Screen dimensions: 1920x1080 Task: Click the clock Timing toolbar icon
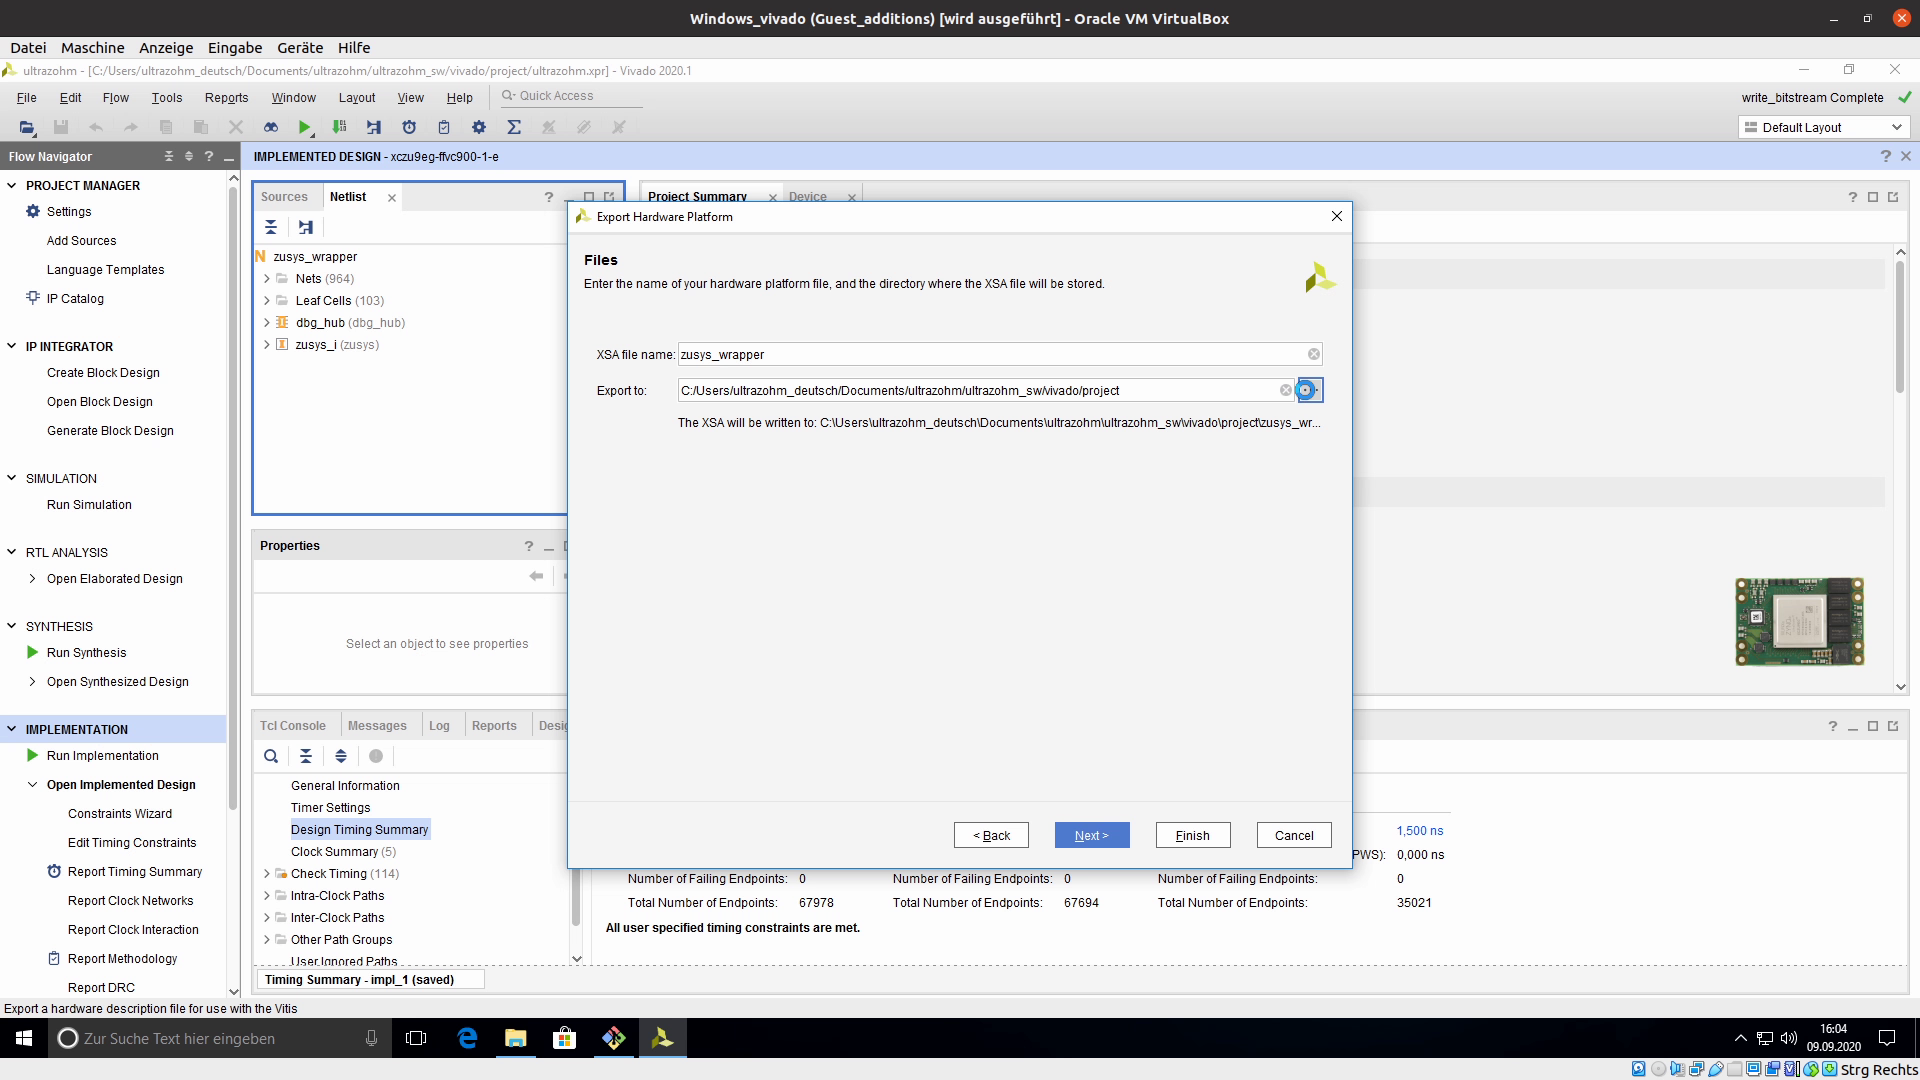click(408, 127)
